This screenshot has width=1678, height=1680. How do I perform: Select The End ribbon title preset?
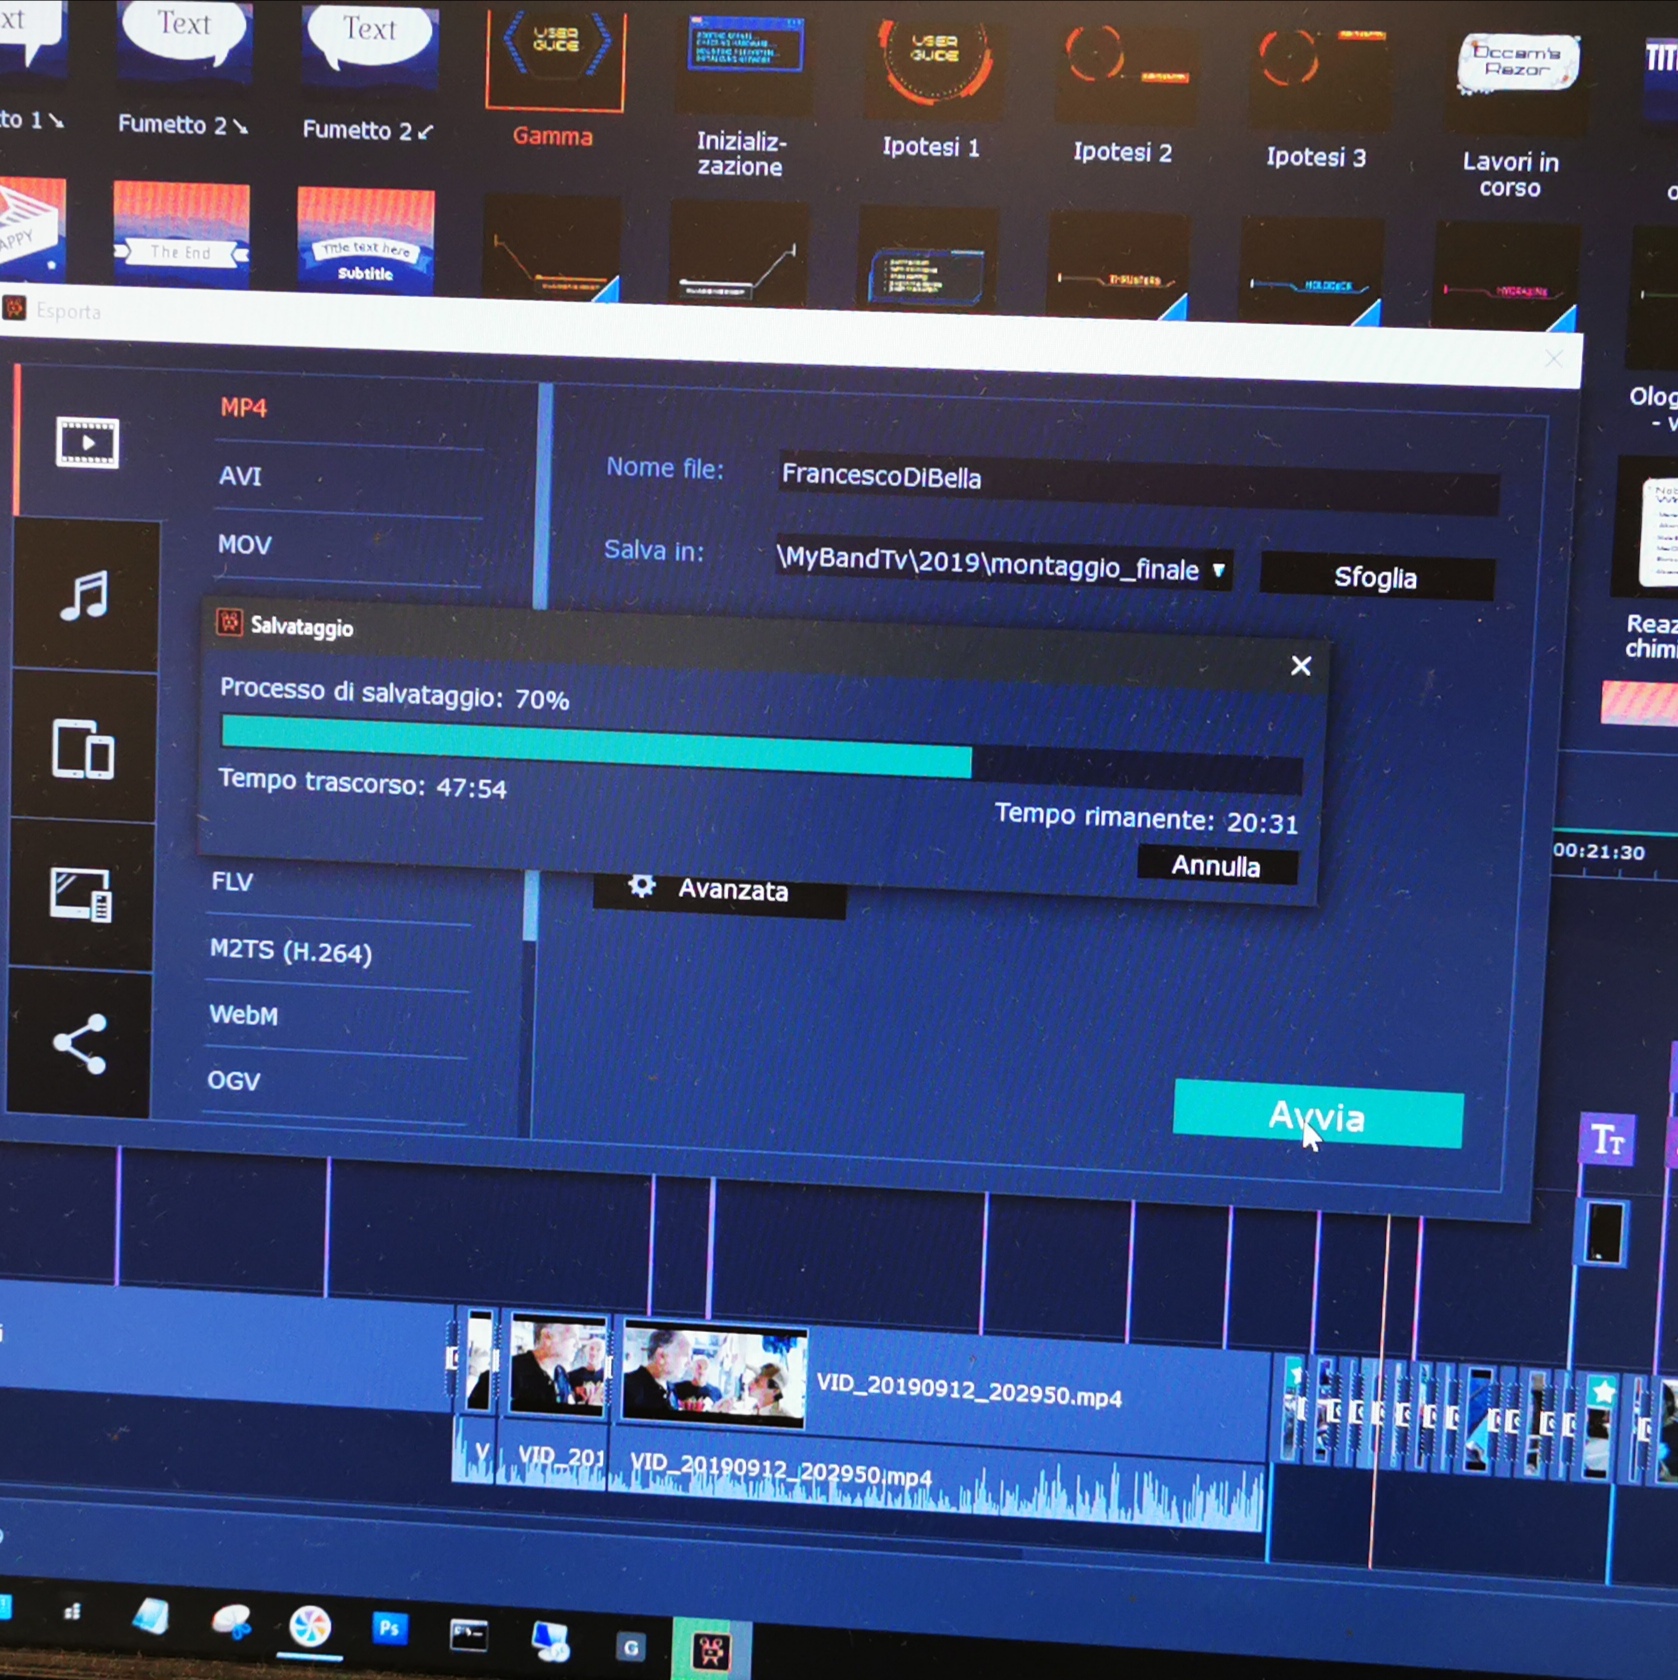[181, 236]
